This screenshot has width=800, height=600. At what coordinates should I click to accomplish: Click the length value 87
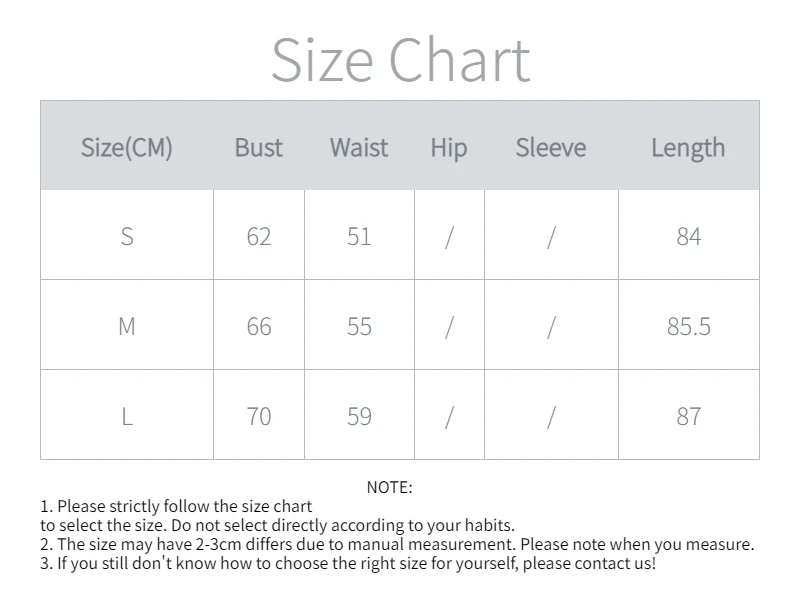[689, 417]
